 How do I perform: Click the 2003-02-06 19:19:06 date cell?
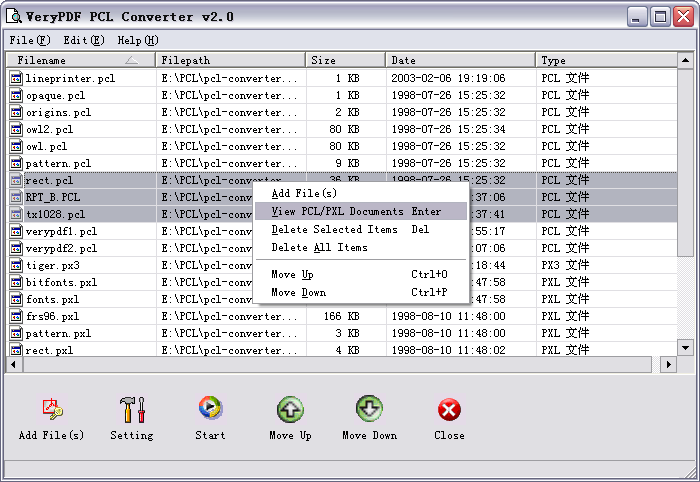pyautogui.click(x=448, y=79)
